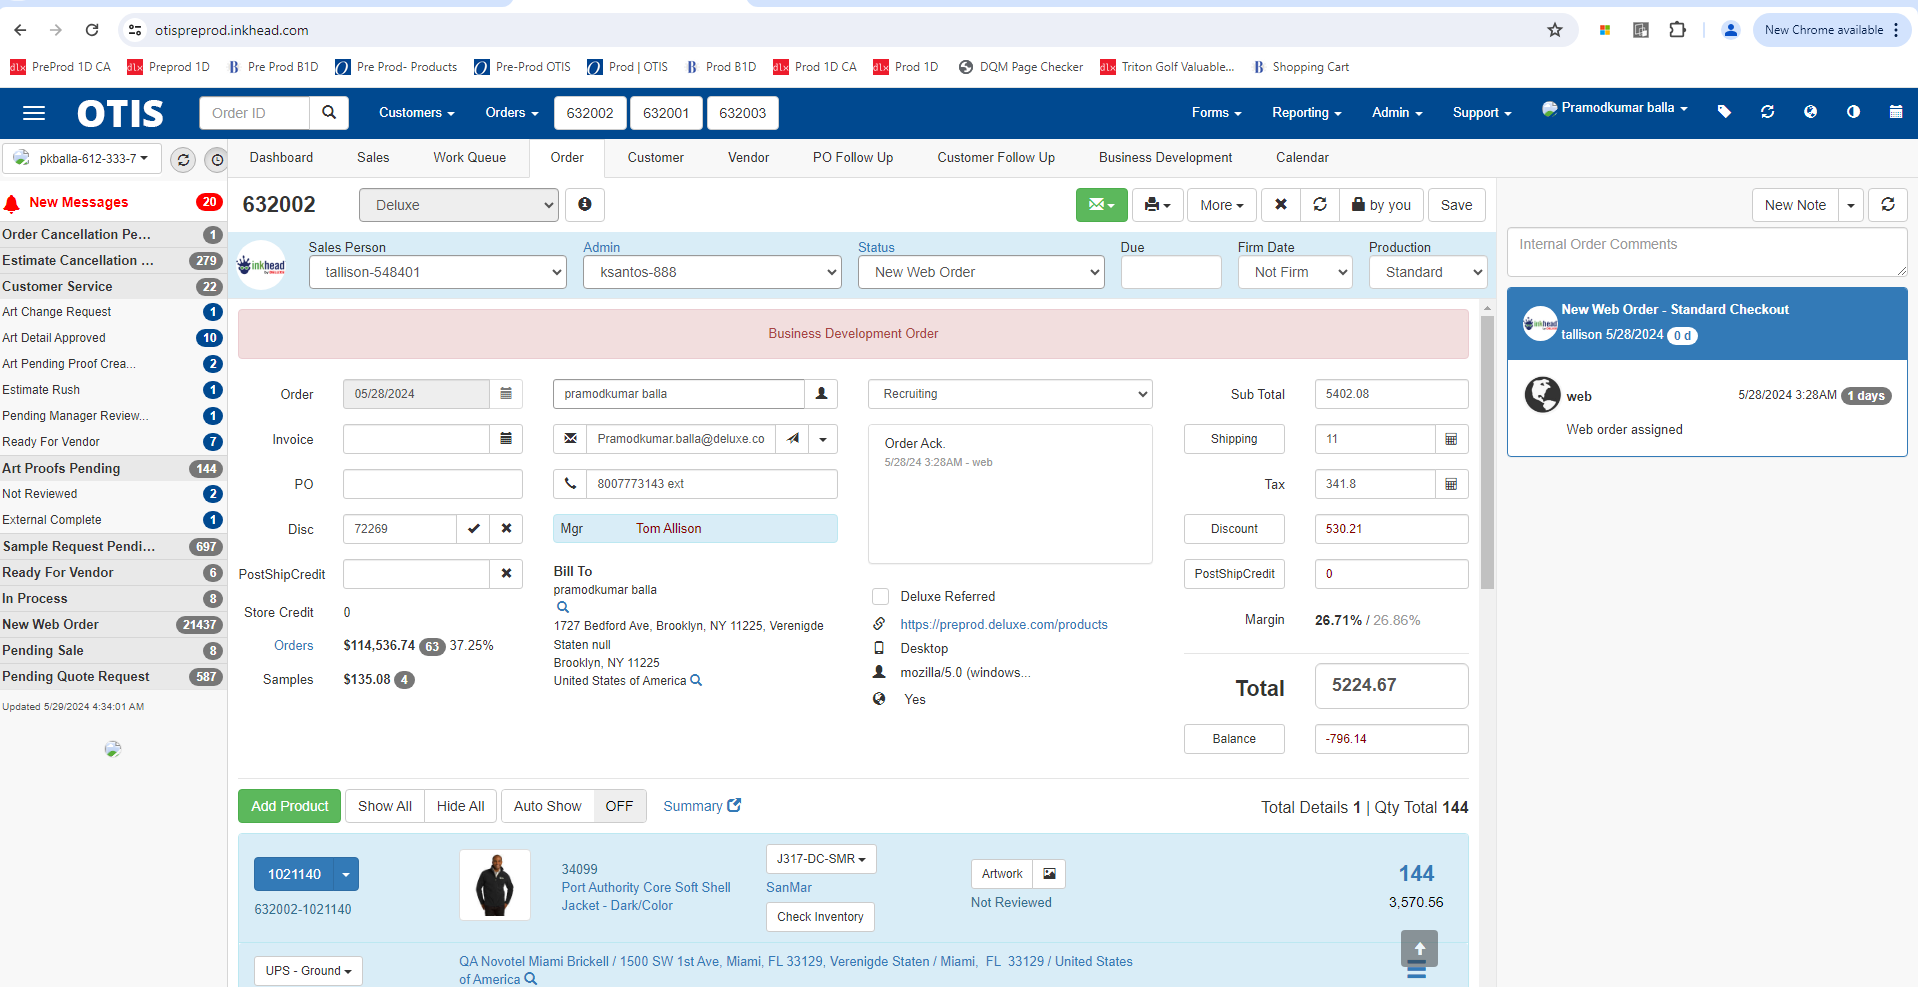The width and height of the screenshot is (1918, 987).
Task: Open the More dropdown menu
Action: pos(1221,205)
